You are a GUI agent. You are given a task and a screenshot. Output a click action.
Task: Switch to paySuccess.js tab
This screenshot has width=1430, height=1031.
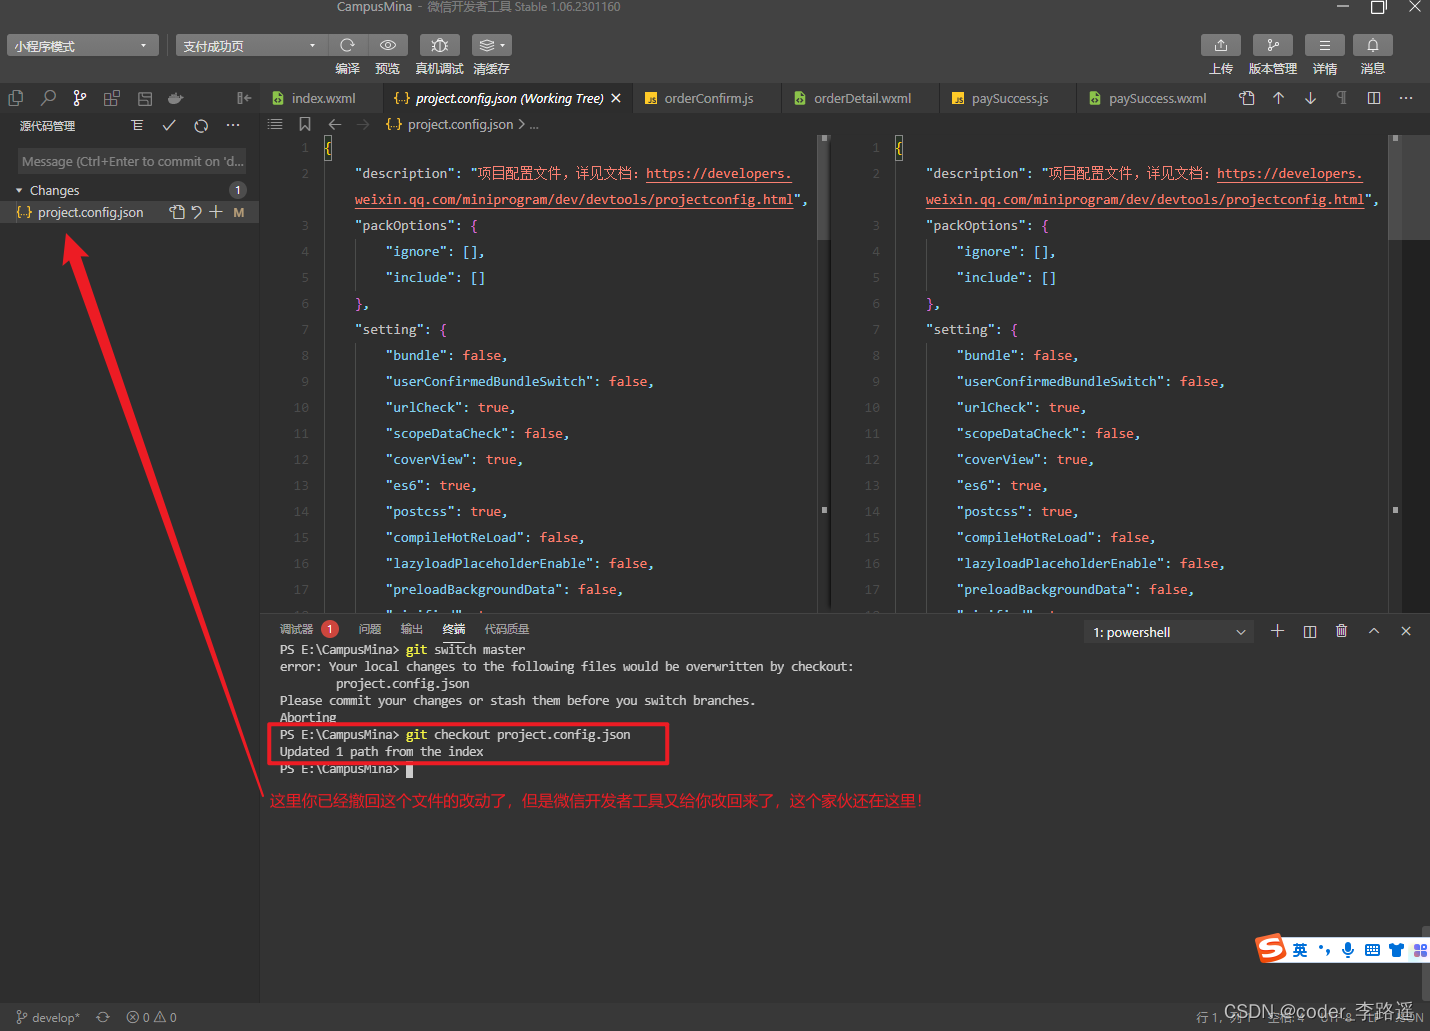(1009, 98)
